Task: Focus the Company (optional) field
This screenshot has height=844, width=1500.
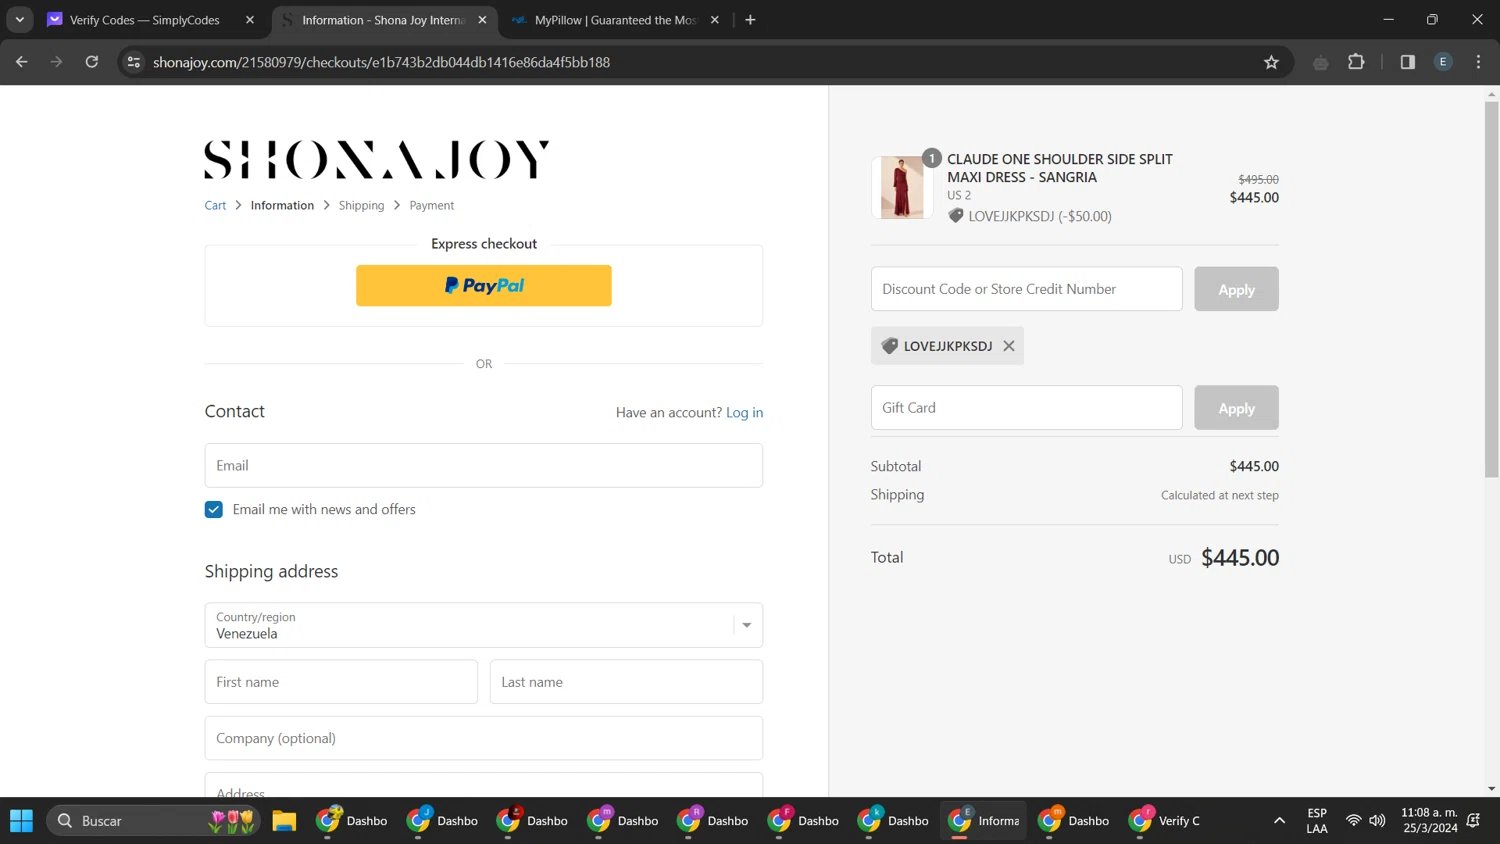Action: tap(484, 738)
